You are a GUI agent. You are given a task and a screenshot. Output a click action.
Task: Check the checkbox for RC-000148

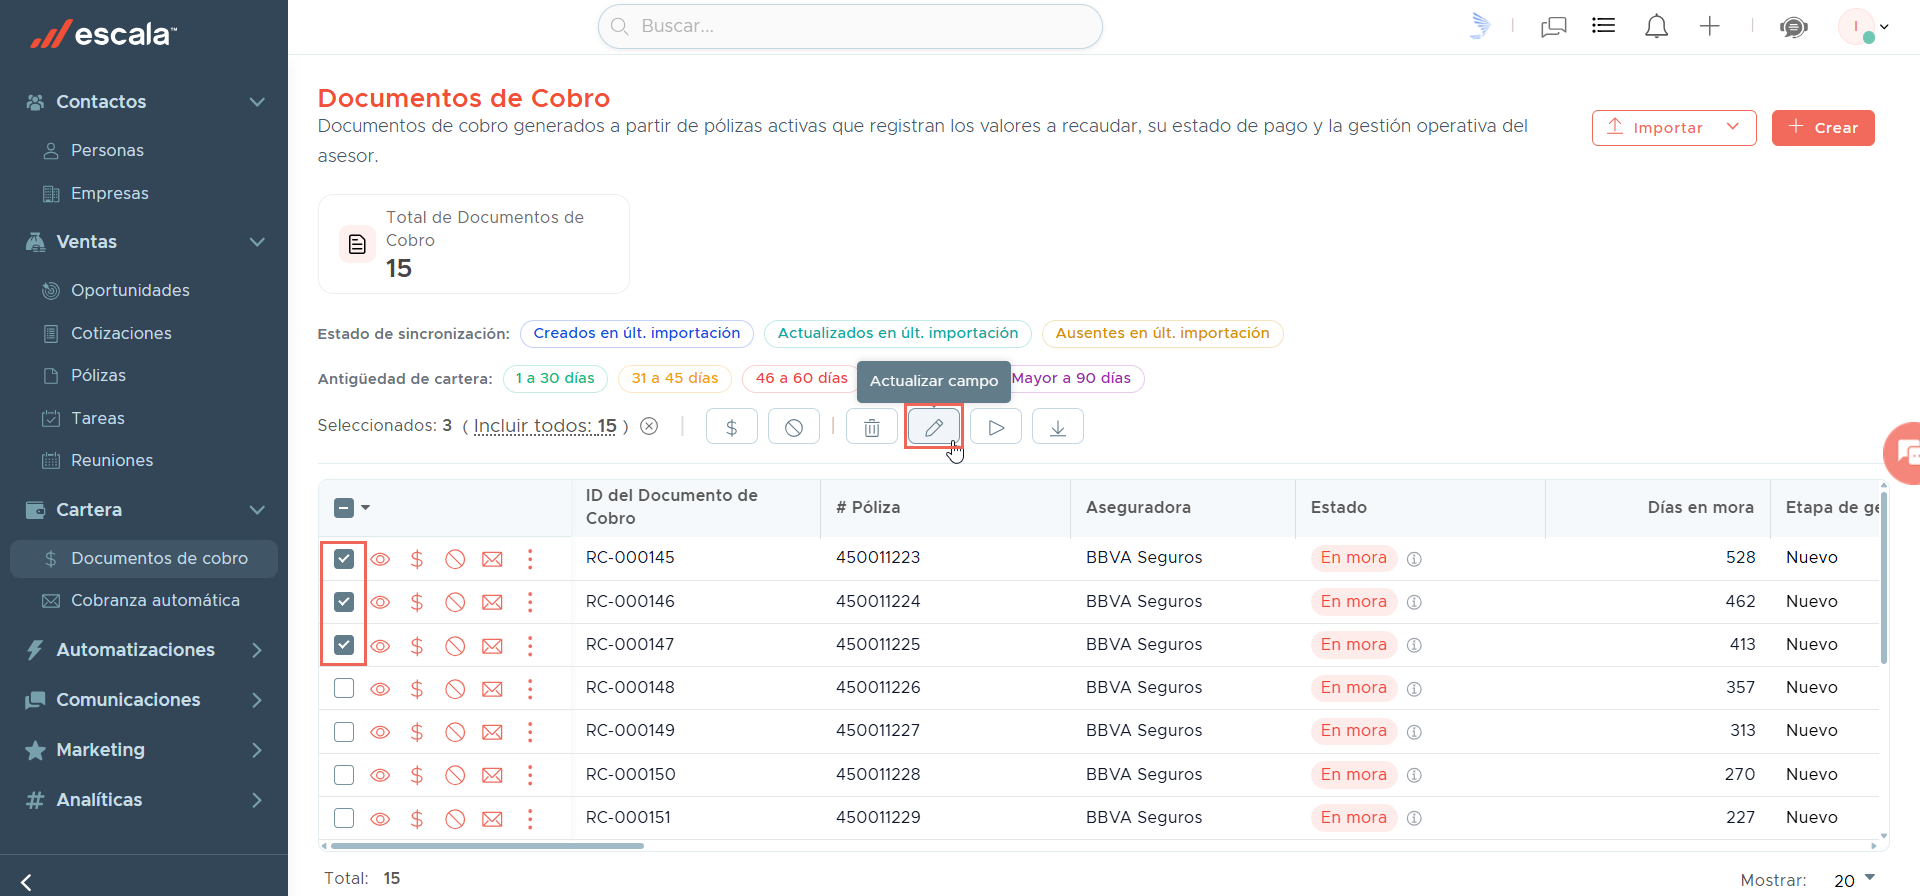[344, 688]
